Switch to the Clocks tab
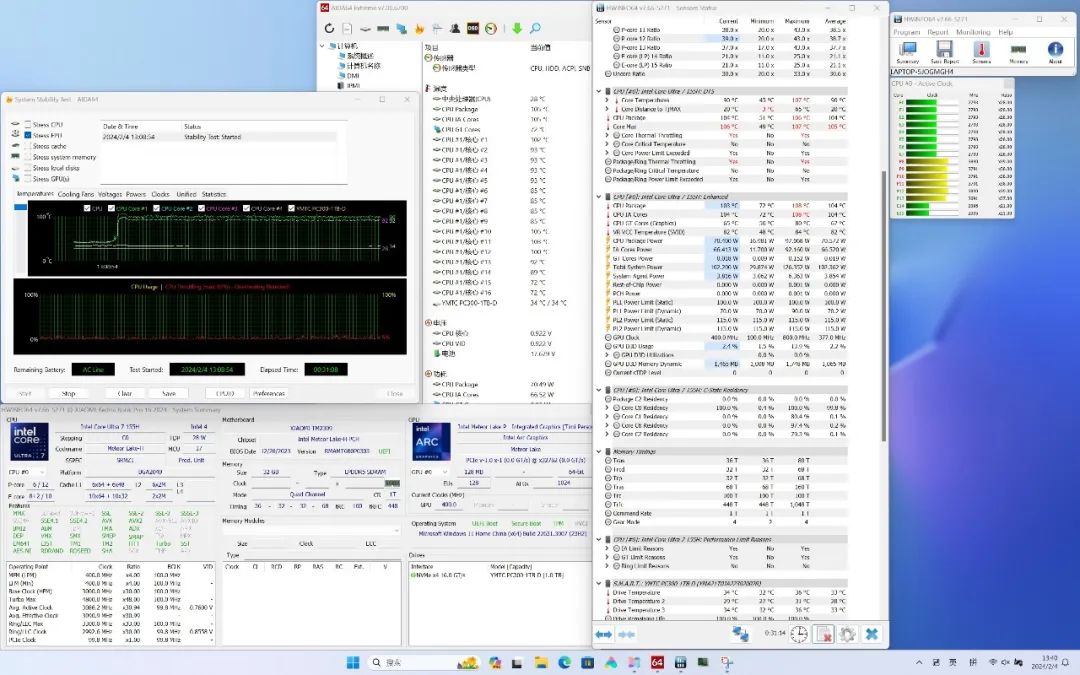1080x675 pixels. [160, 194]
